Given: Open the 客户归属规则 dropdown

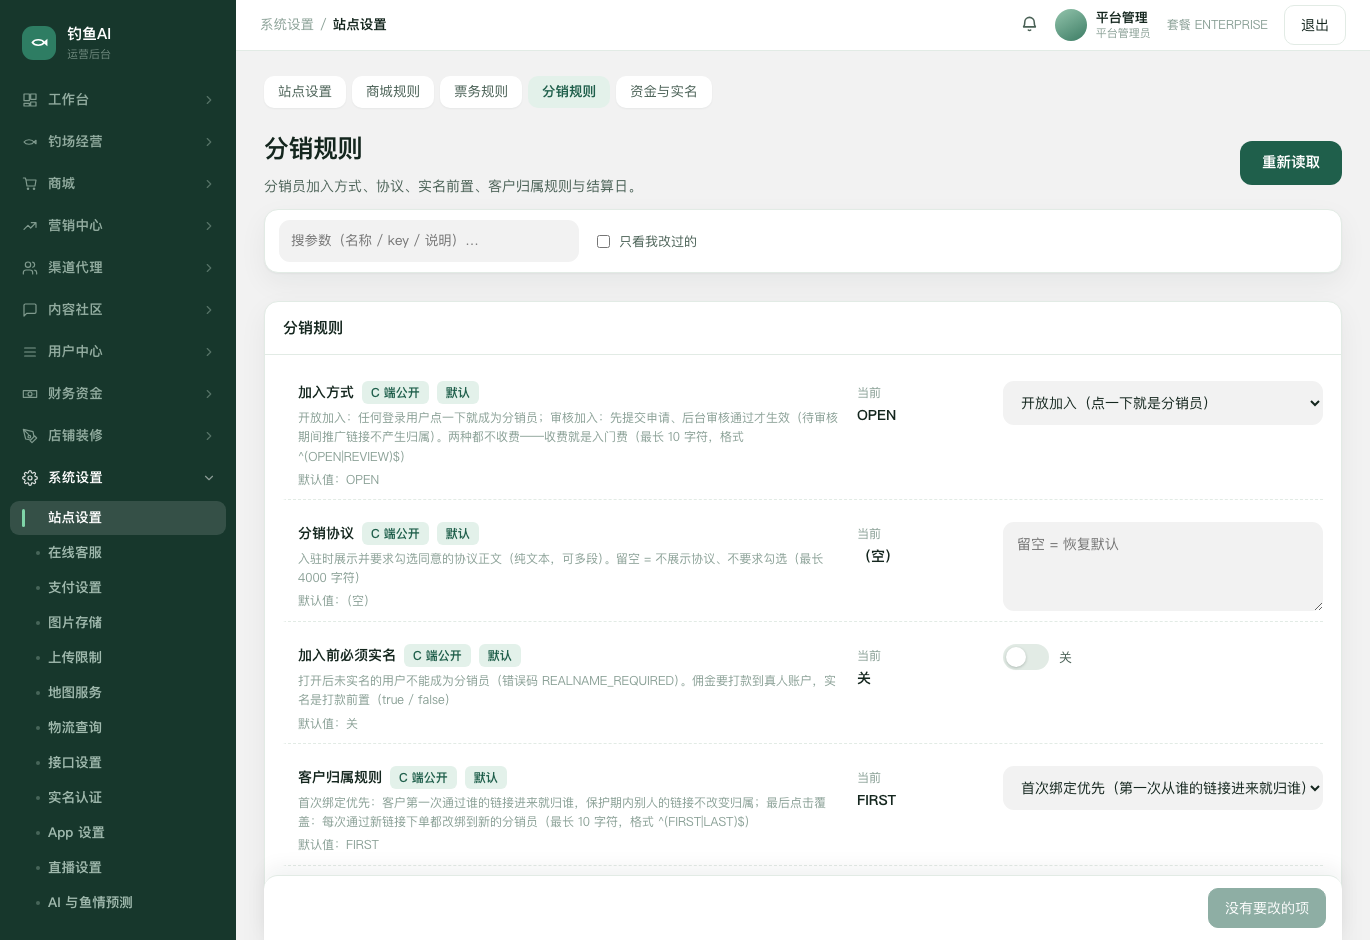Looking at the screenshot, I should (1163, 788).
